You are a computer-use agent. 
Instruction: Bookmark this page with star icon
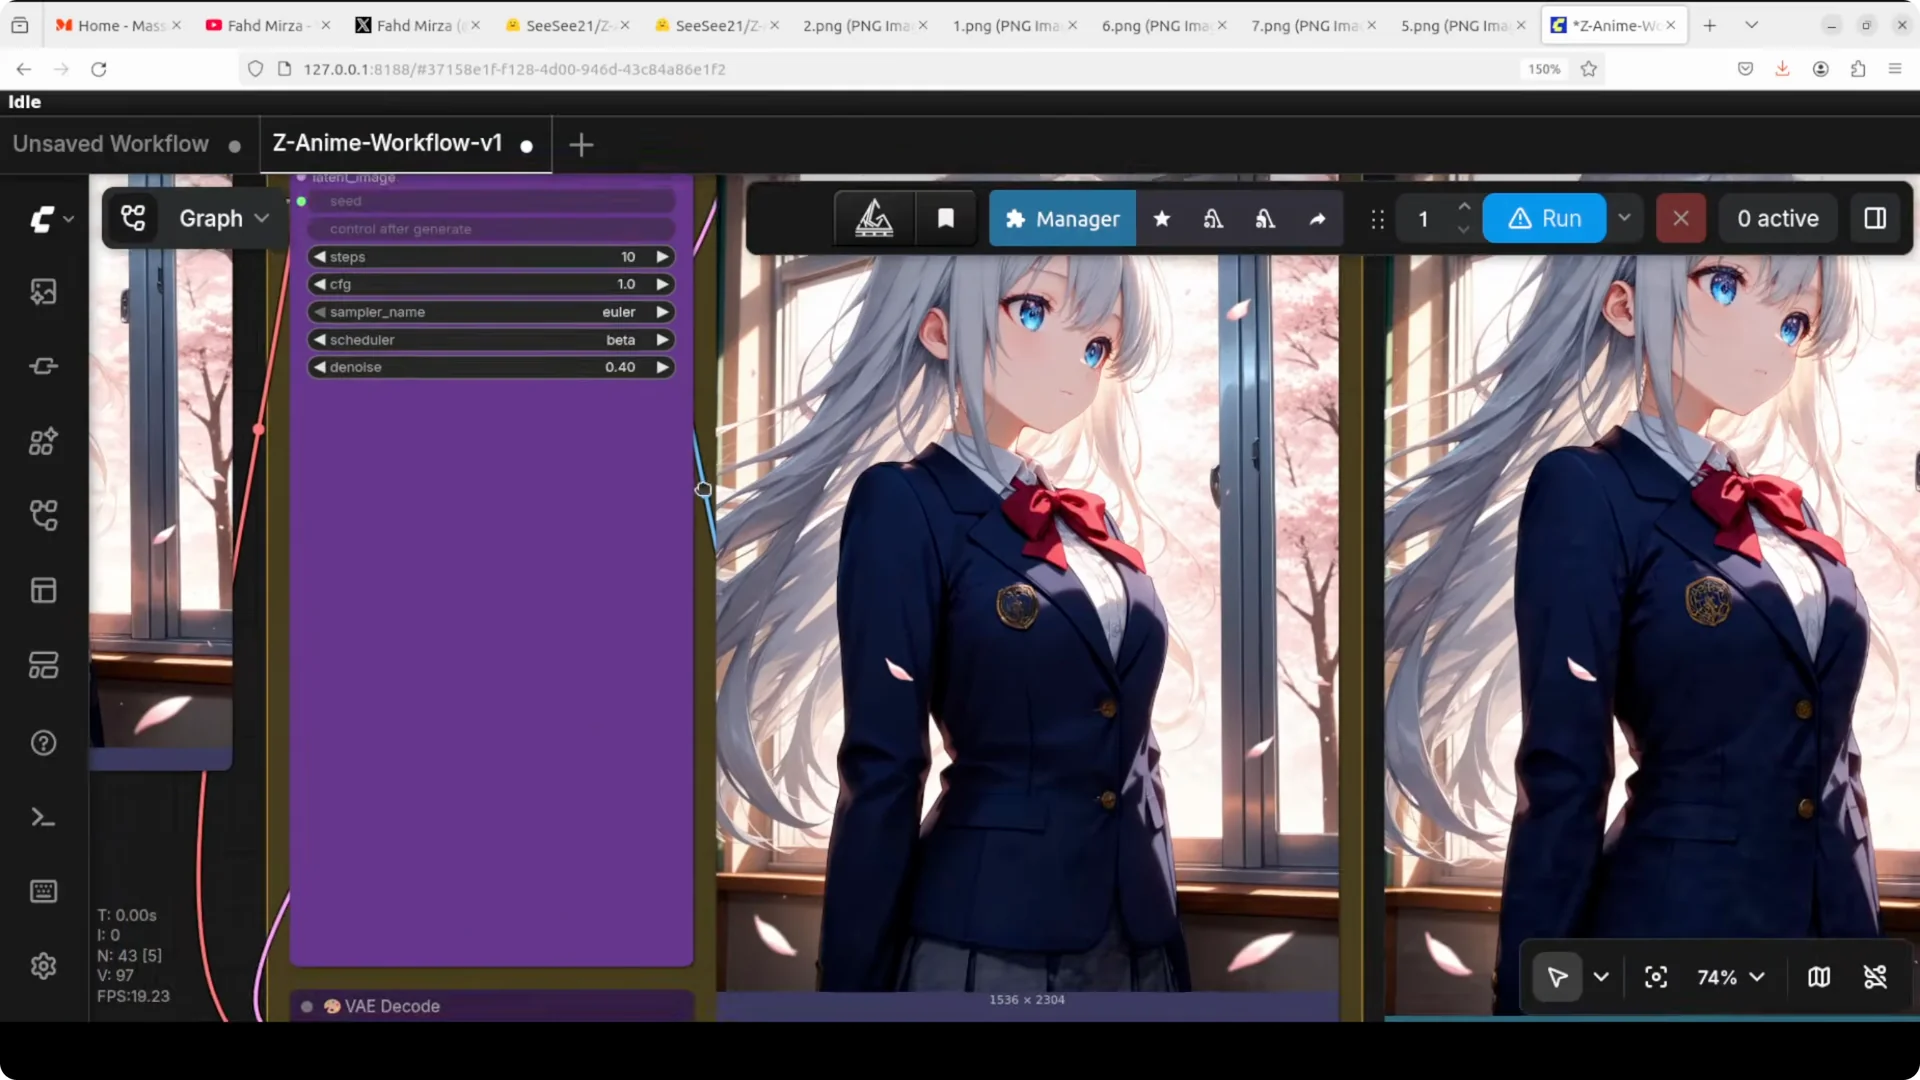coord(1588,69)
